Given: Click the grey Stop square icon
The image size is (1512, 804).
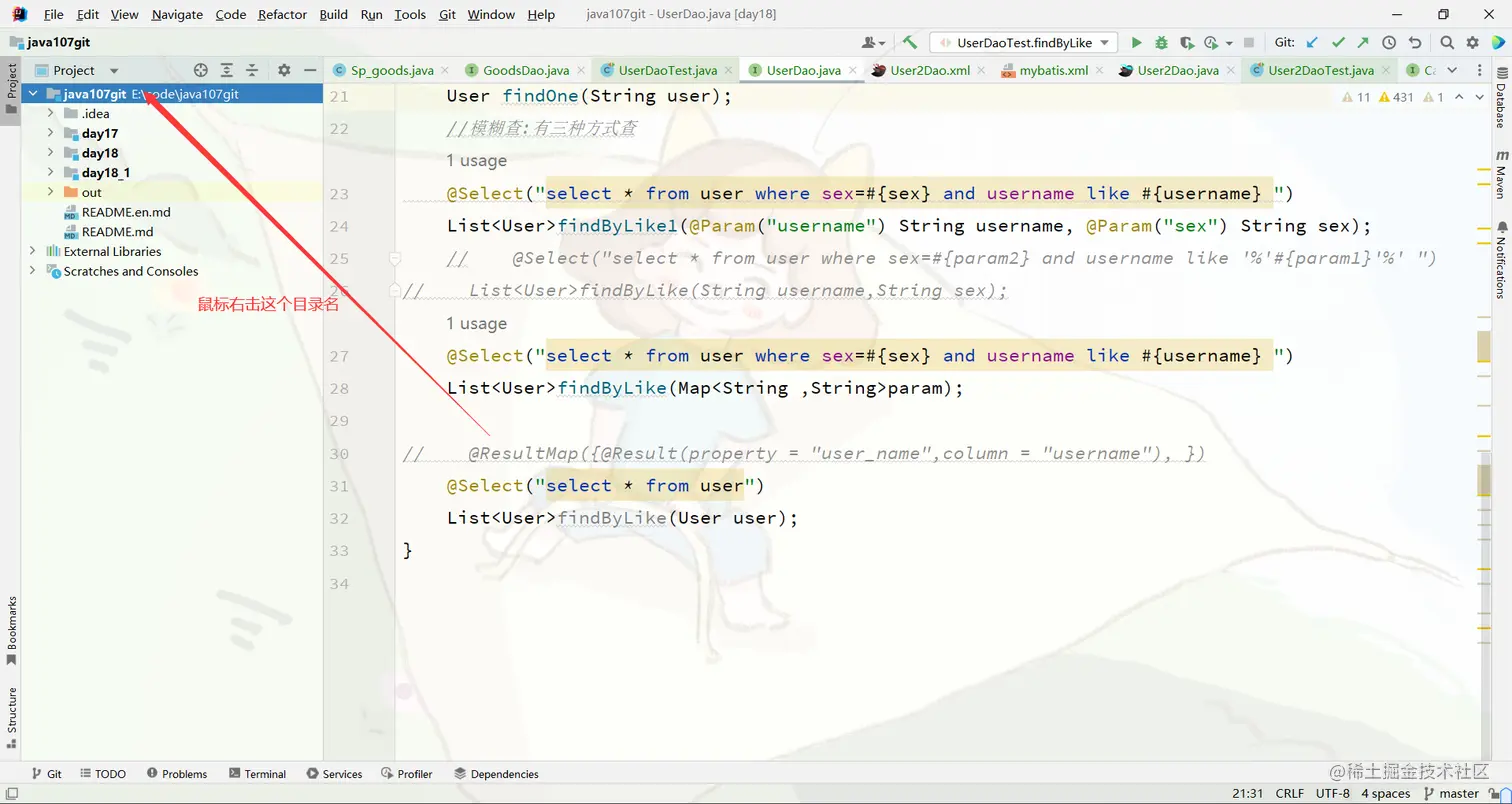Looking at the screenshot, I should pyautogui.click(x=1249, y=43).
